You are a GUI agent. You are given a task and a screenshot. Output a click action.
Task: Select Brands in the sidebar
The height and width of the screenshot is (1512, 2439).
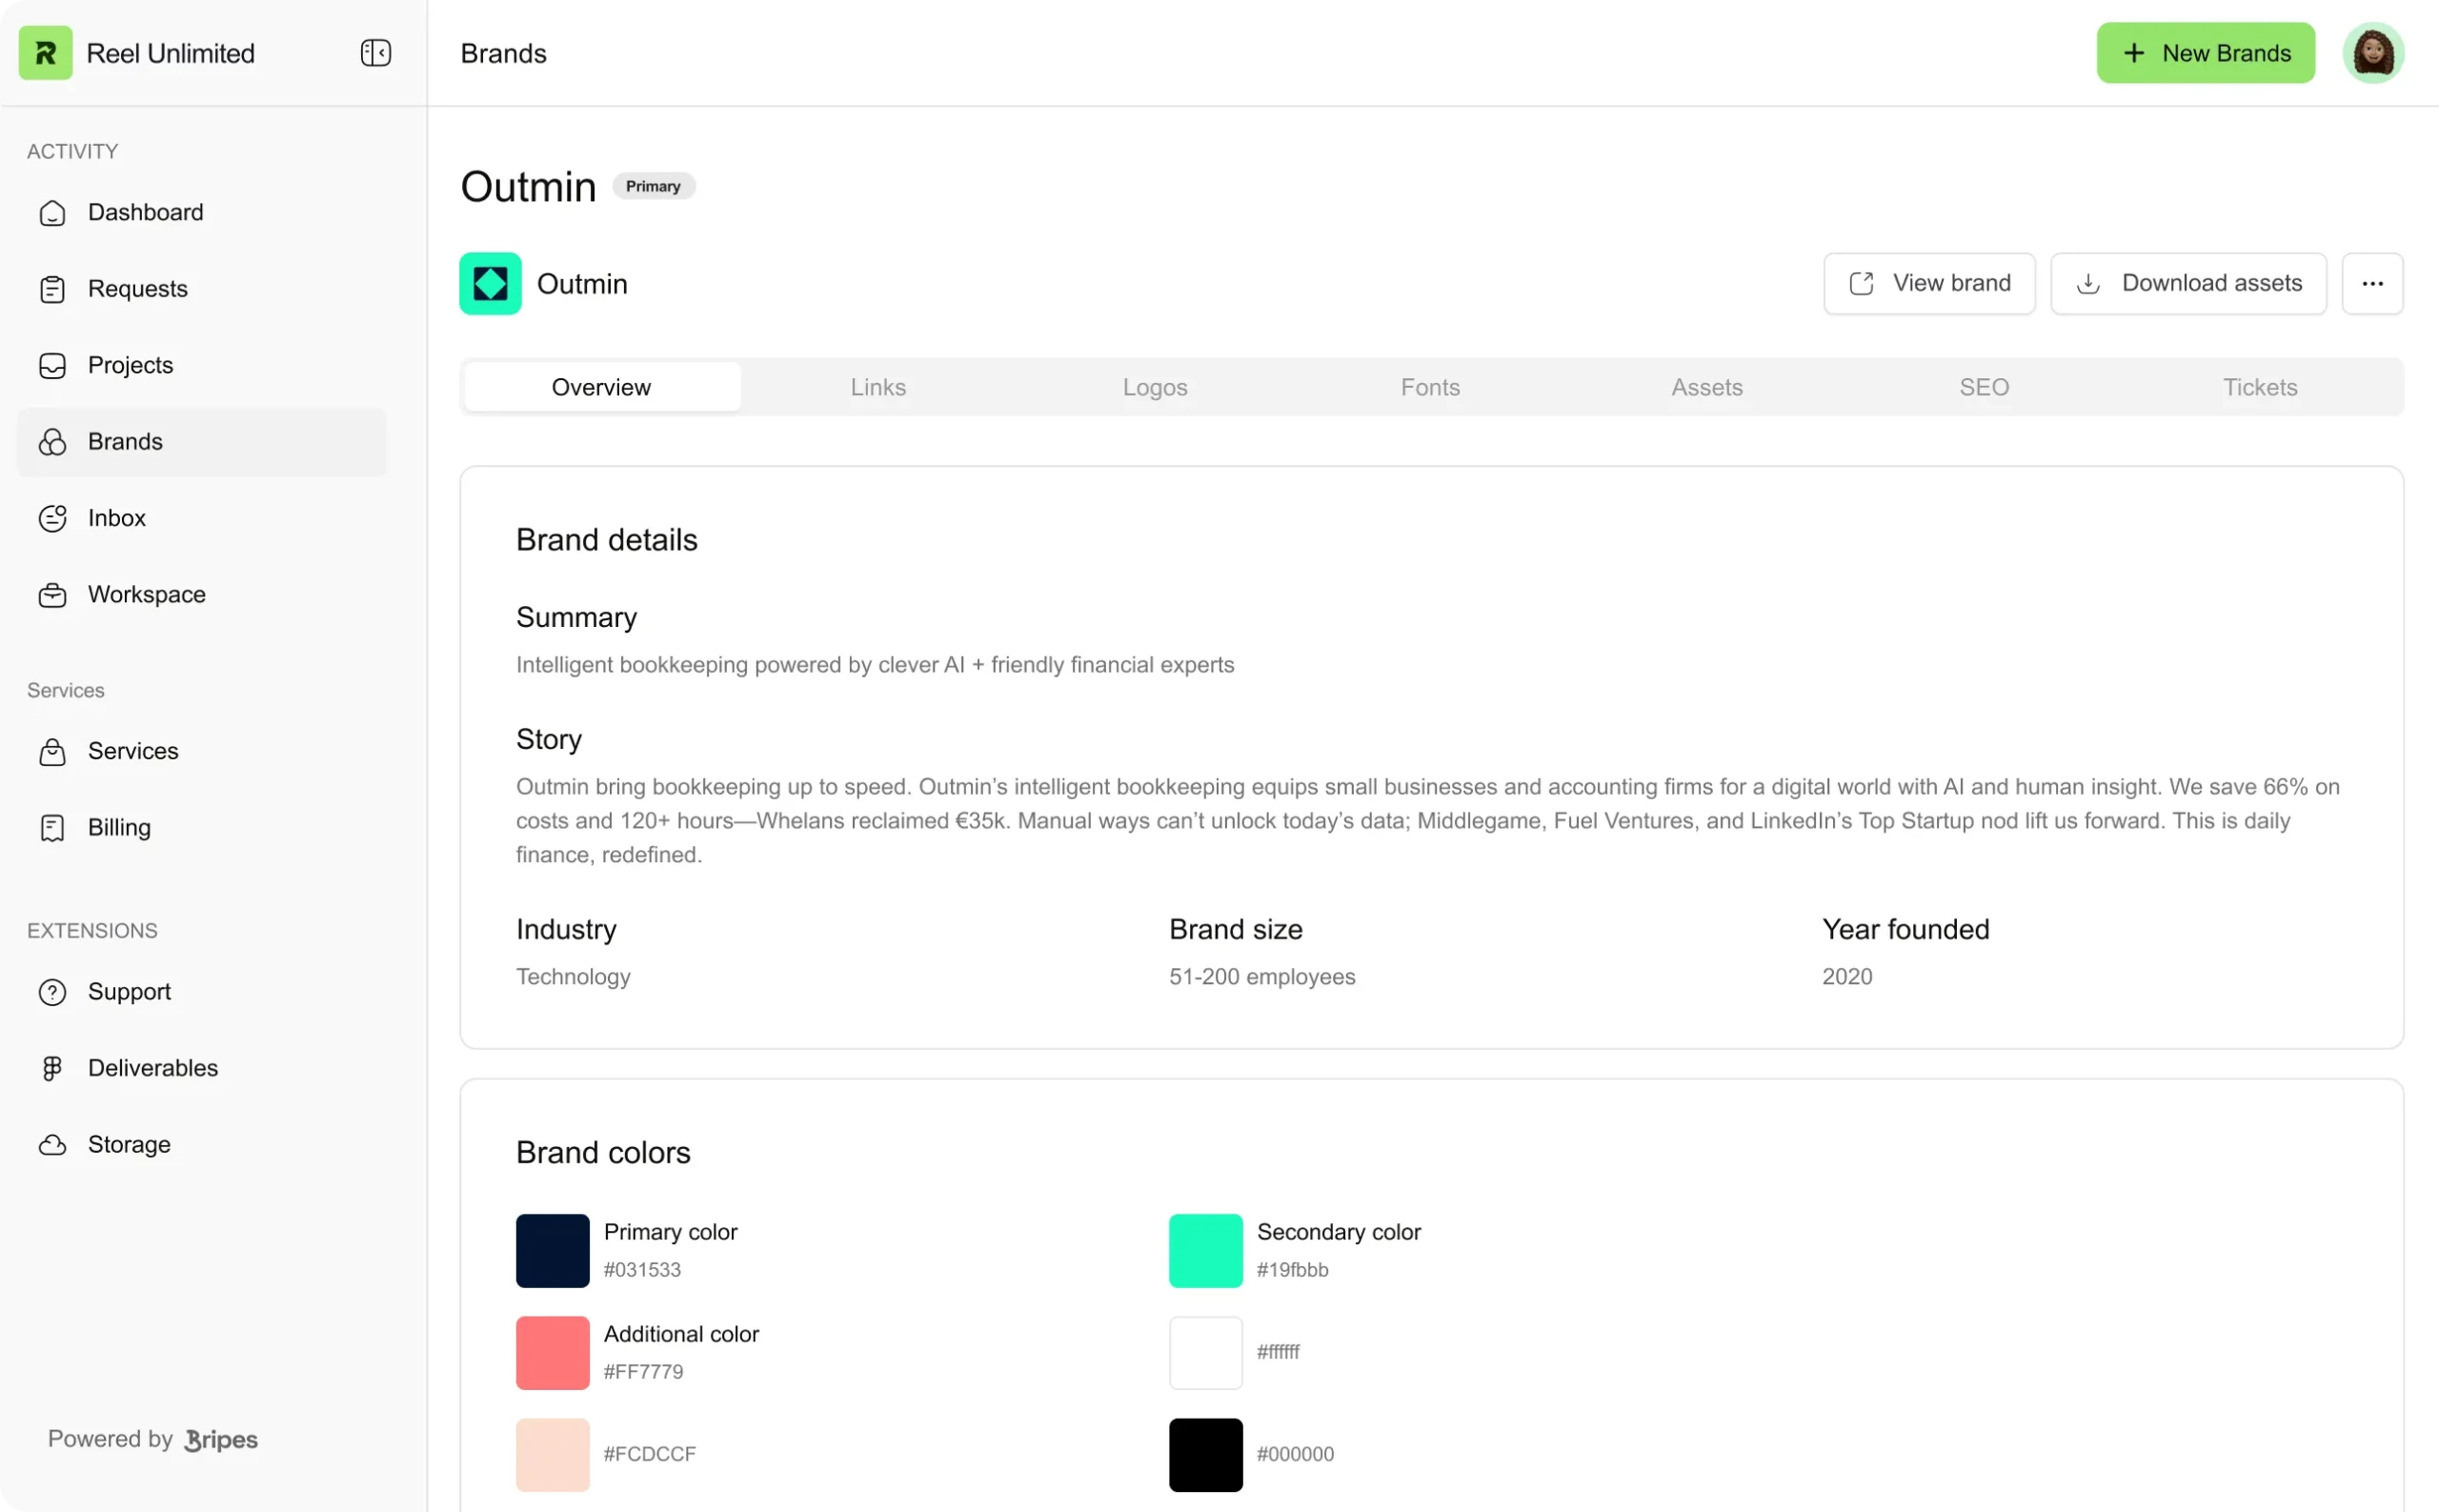click(201, 442)
